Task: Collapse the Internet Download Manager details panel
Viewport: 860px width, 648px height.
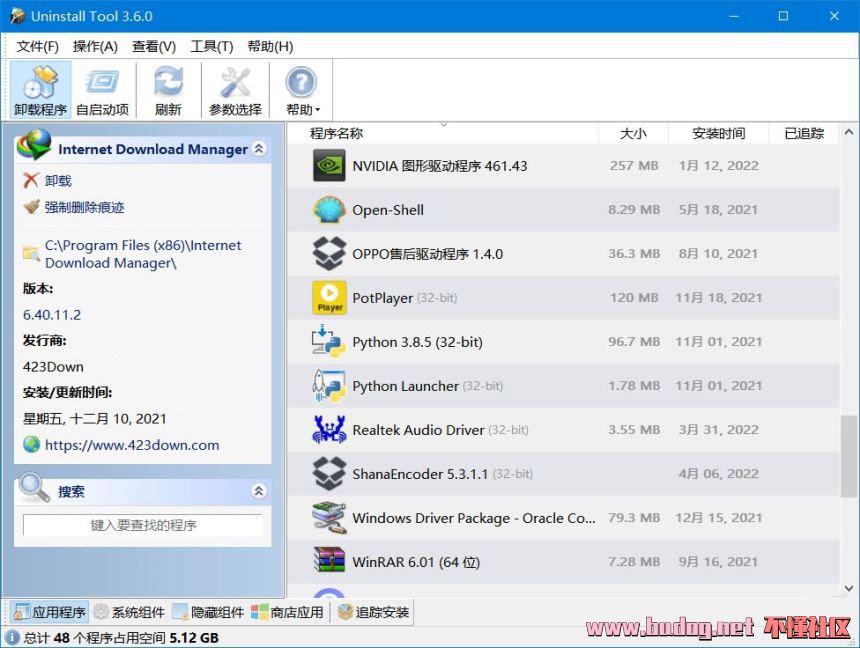Action: 259,149
